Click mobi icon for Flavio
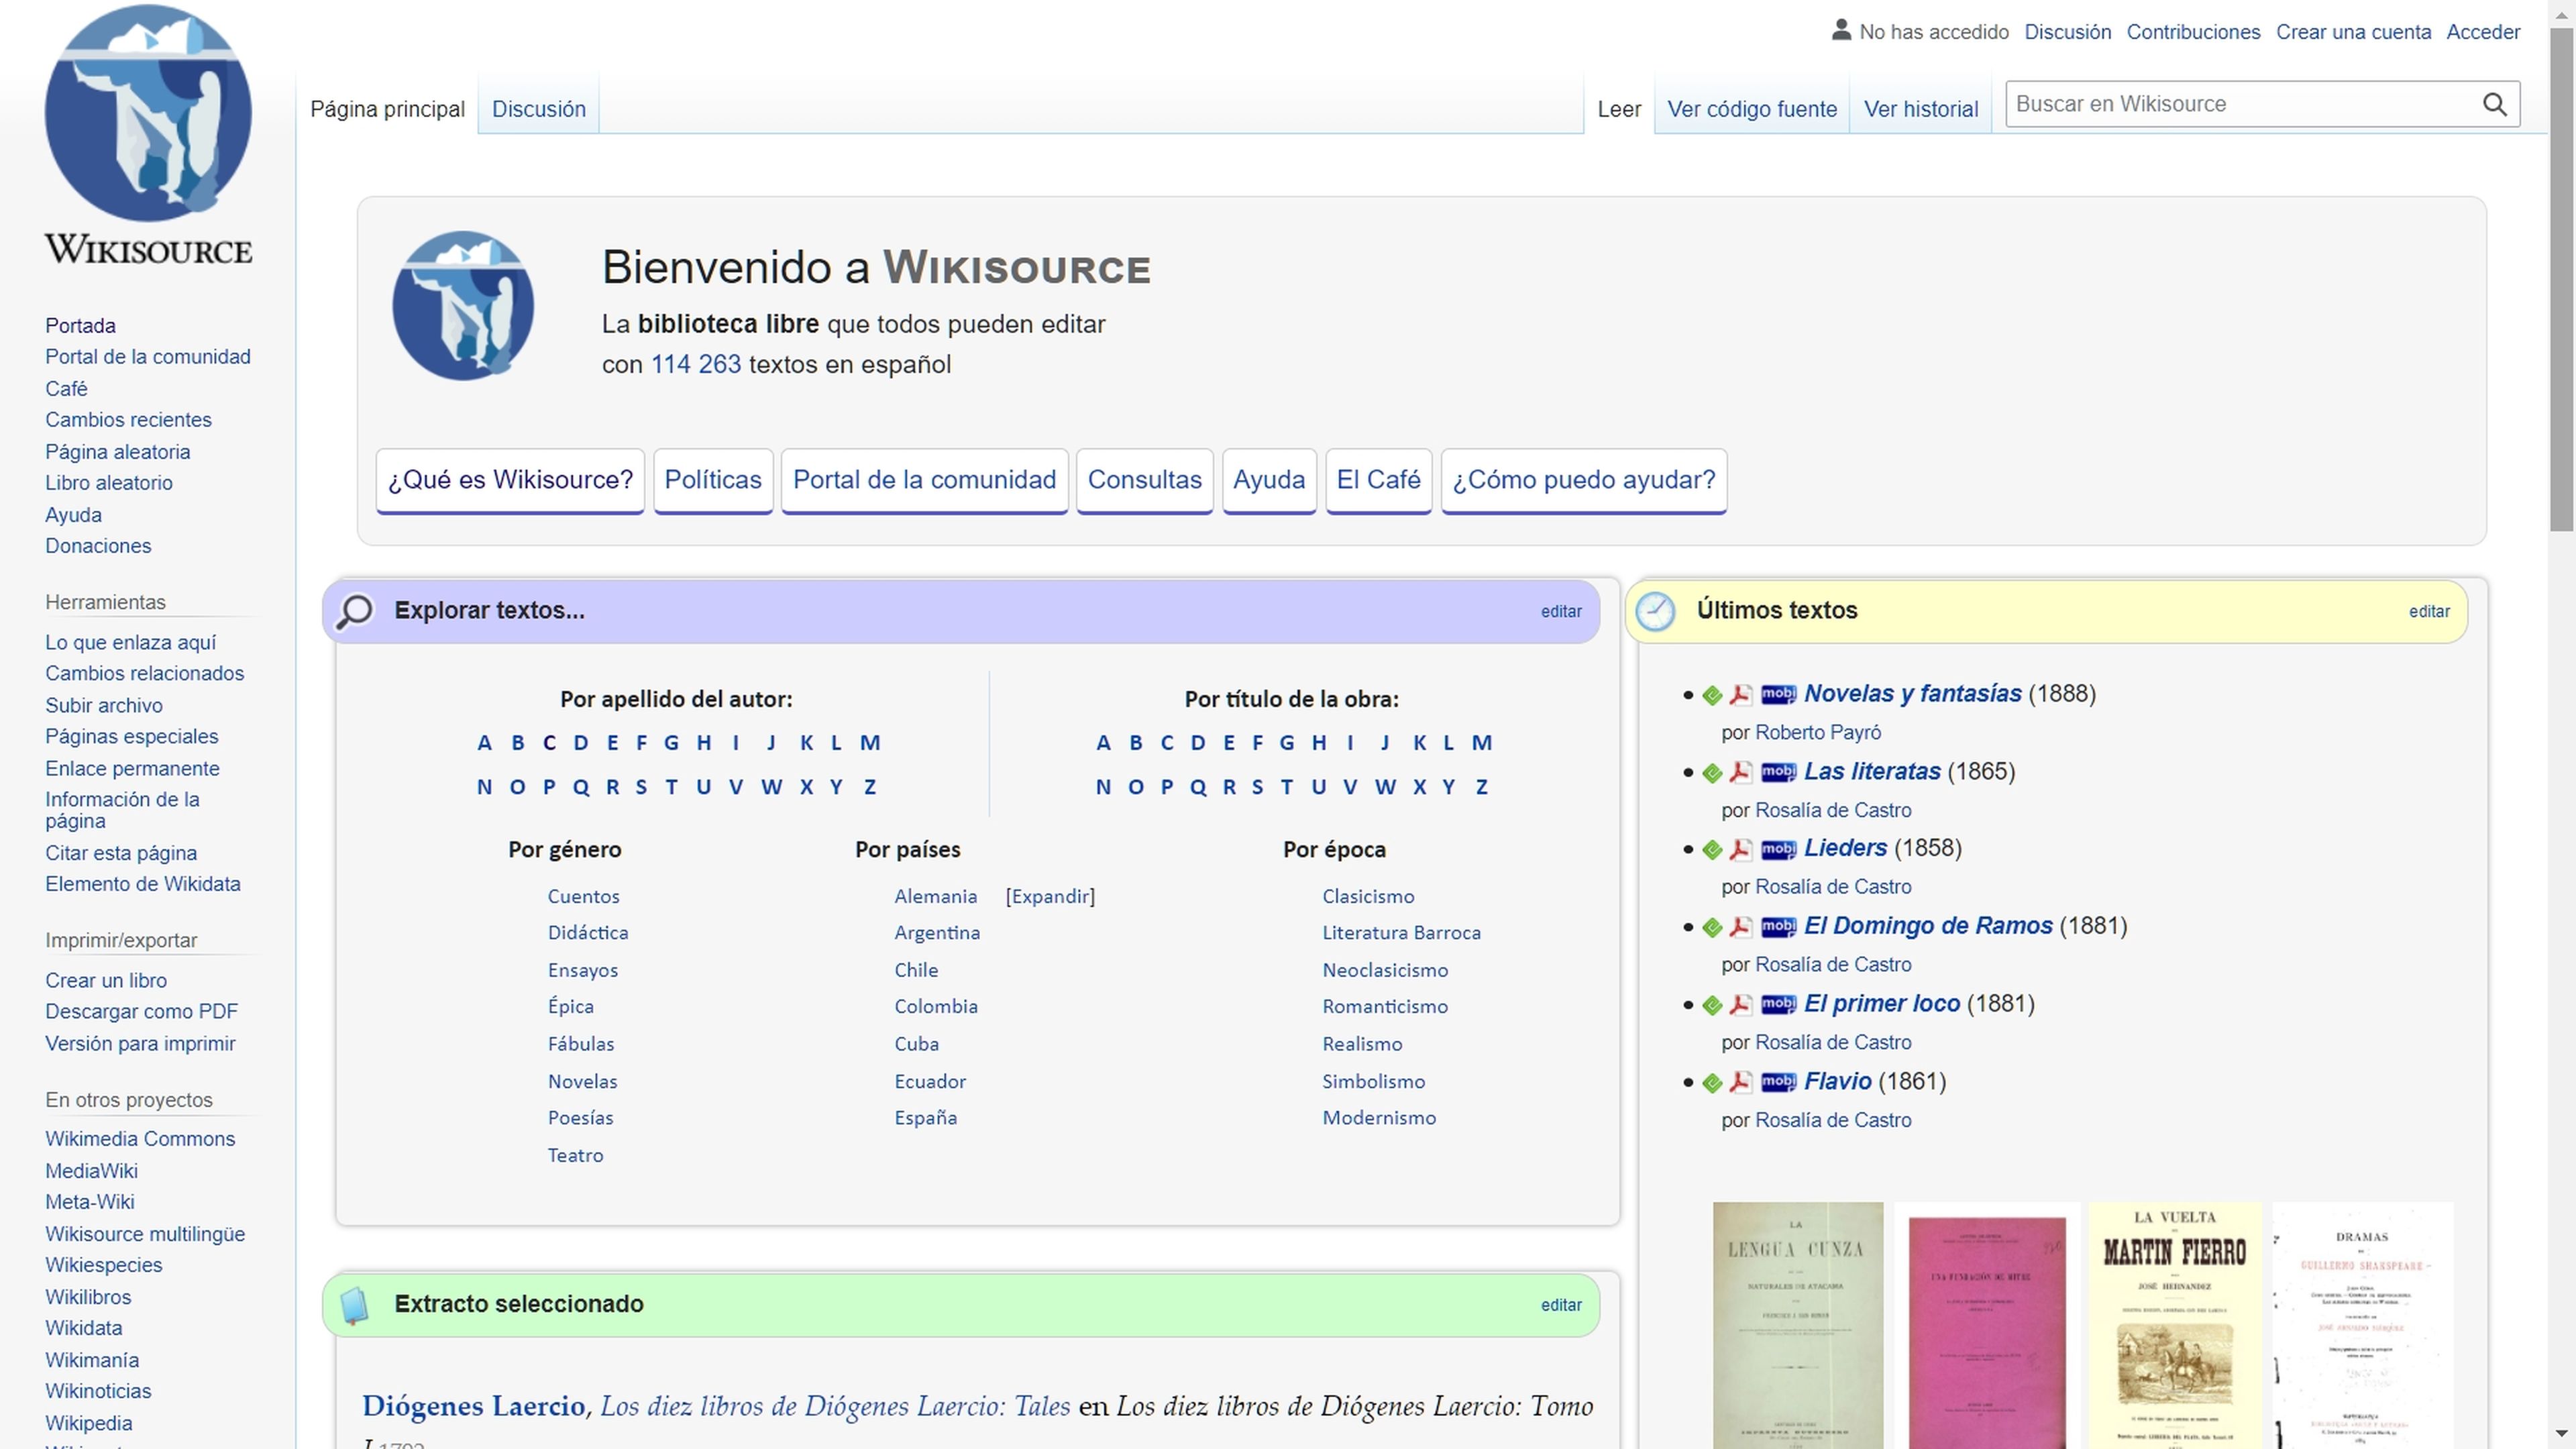Image resolution: width=2576 pixels, height=1449 pixels. coord(1778,1082)
